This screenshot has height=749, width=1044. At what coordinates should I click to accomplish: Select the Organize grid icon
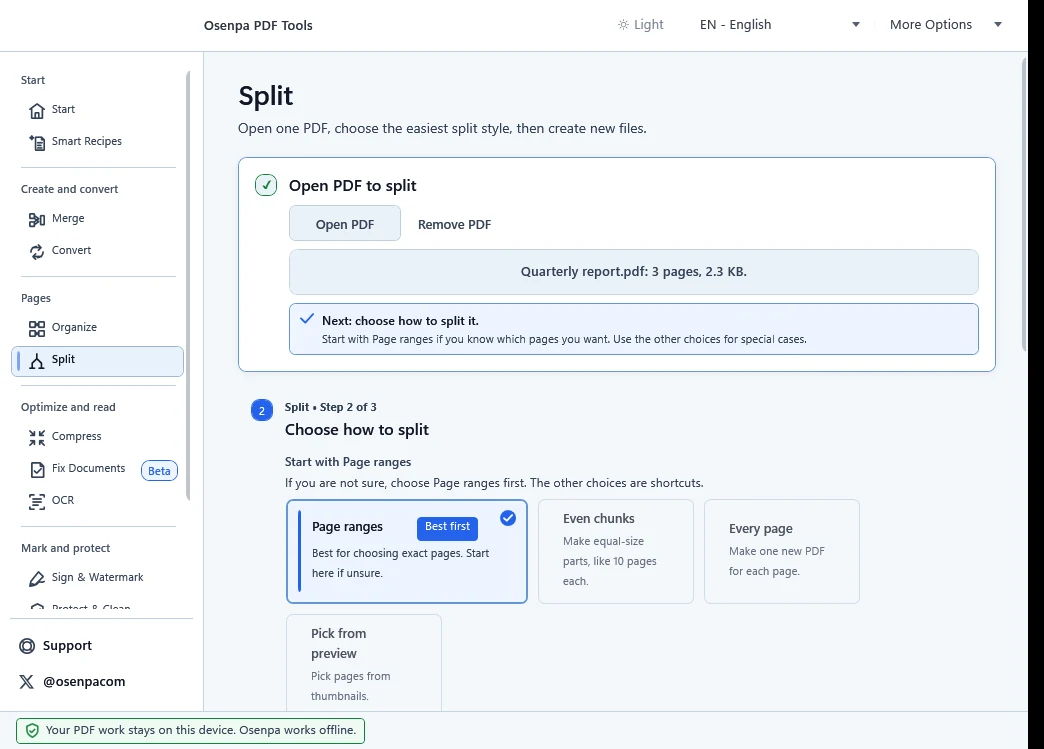click(37, 328)
